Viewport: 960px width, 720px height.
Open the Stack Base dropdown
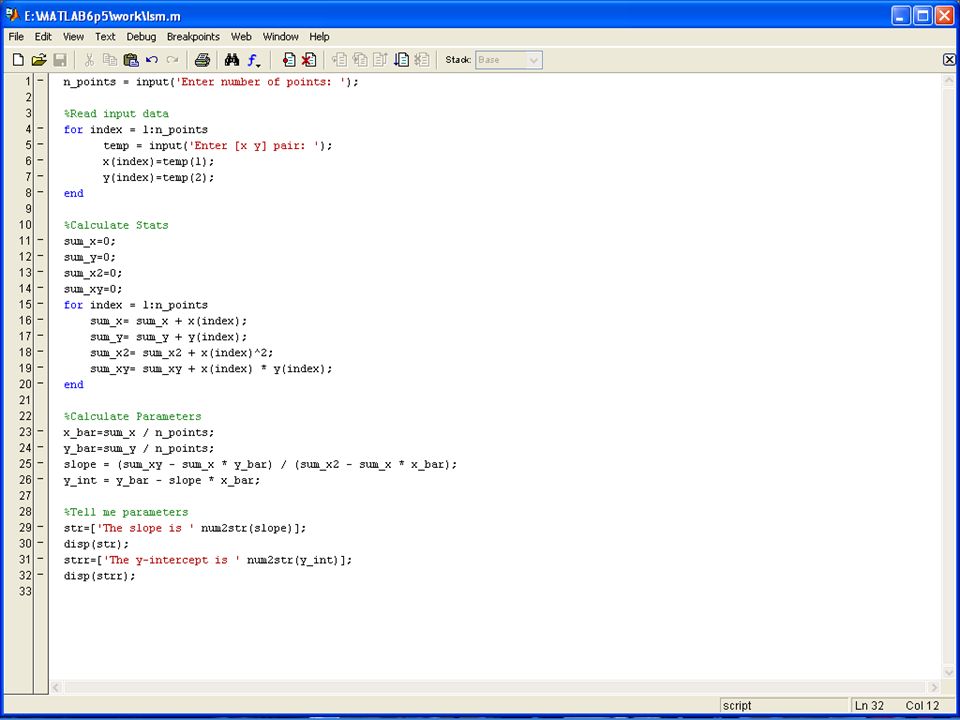tap(509, 60)
